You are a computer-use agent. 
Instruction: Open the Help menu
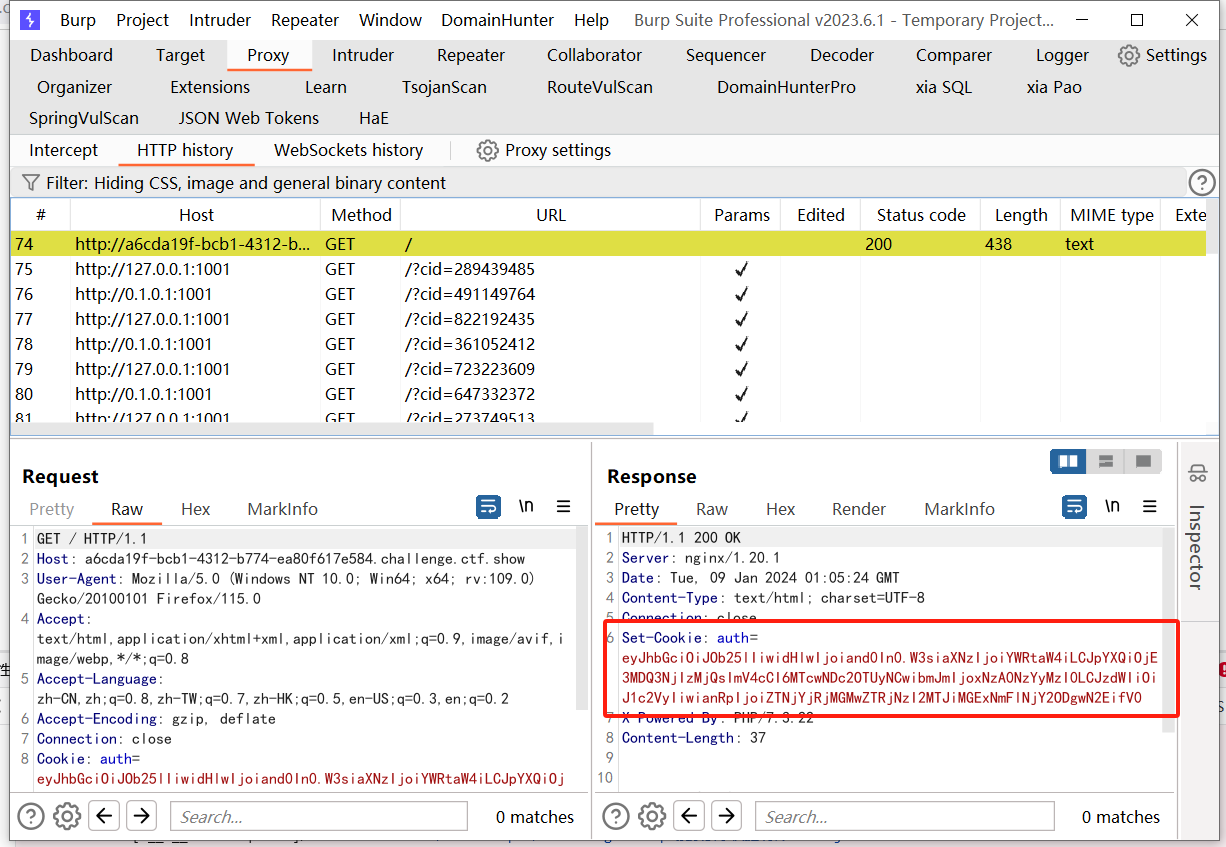[x=592, y=20]
